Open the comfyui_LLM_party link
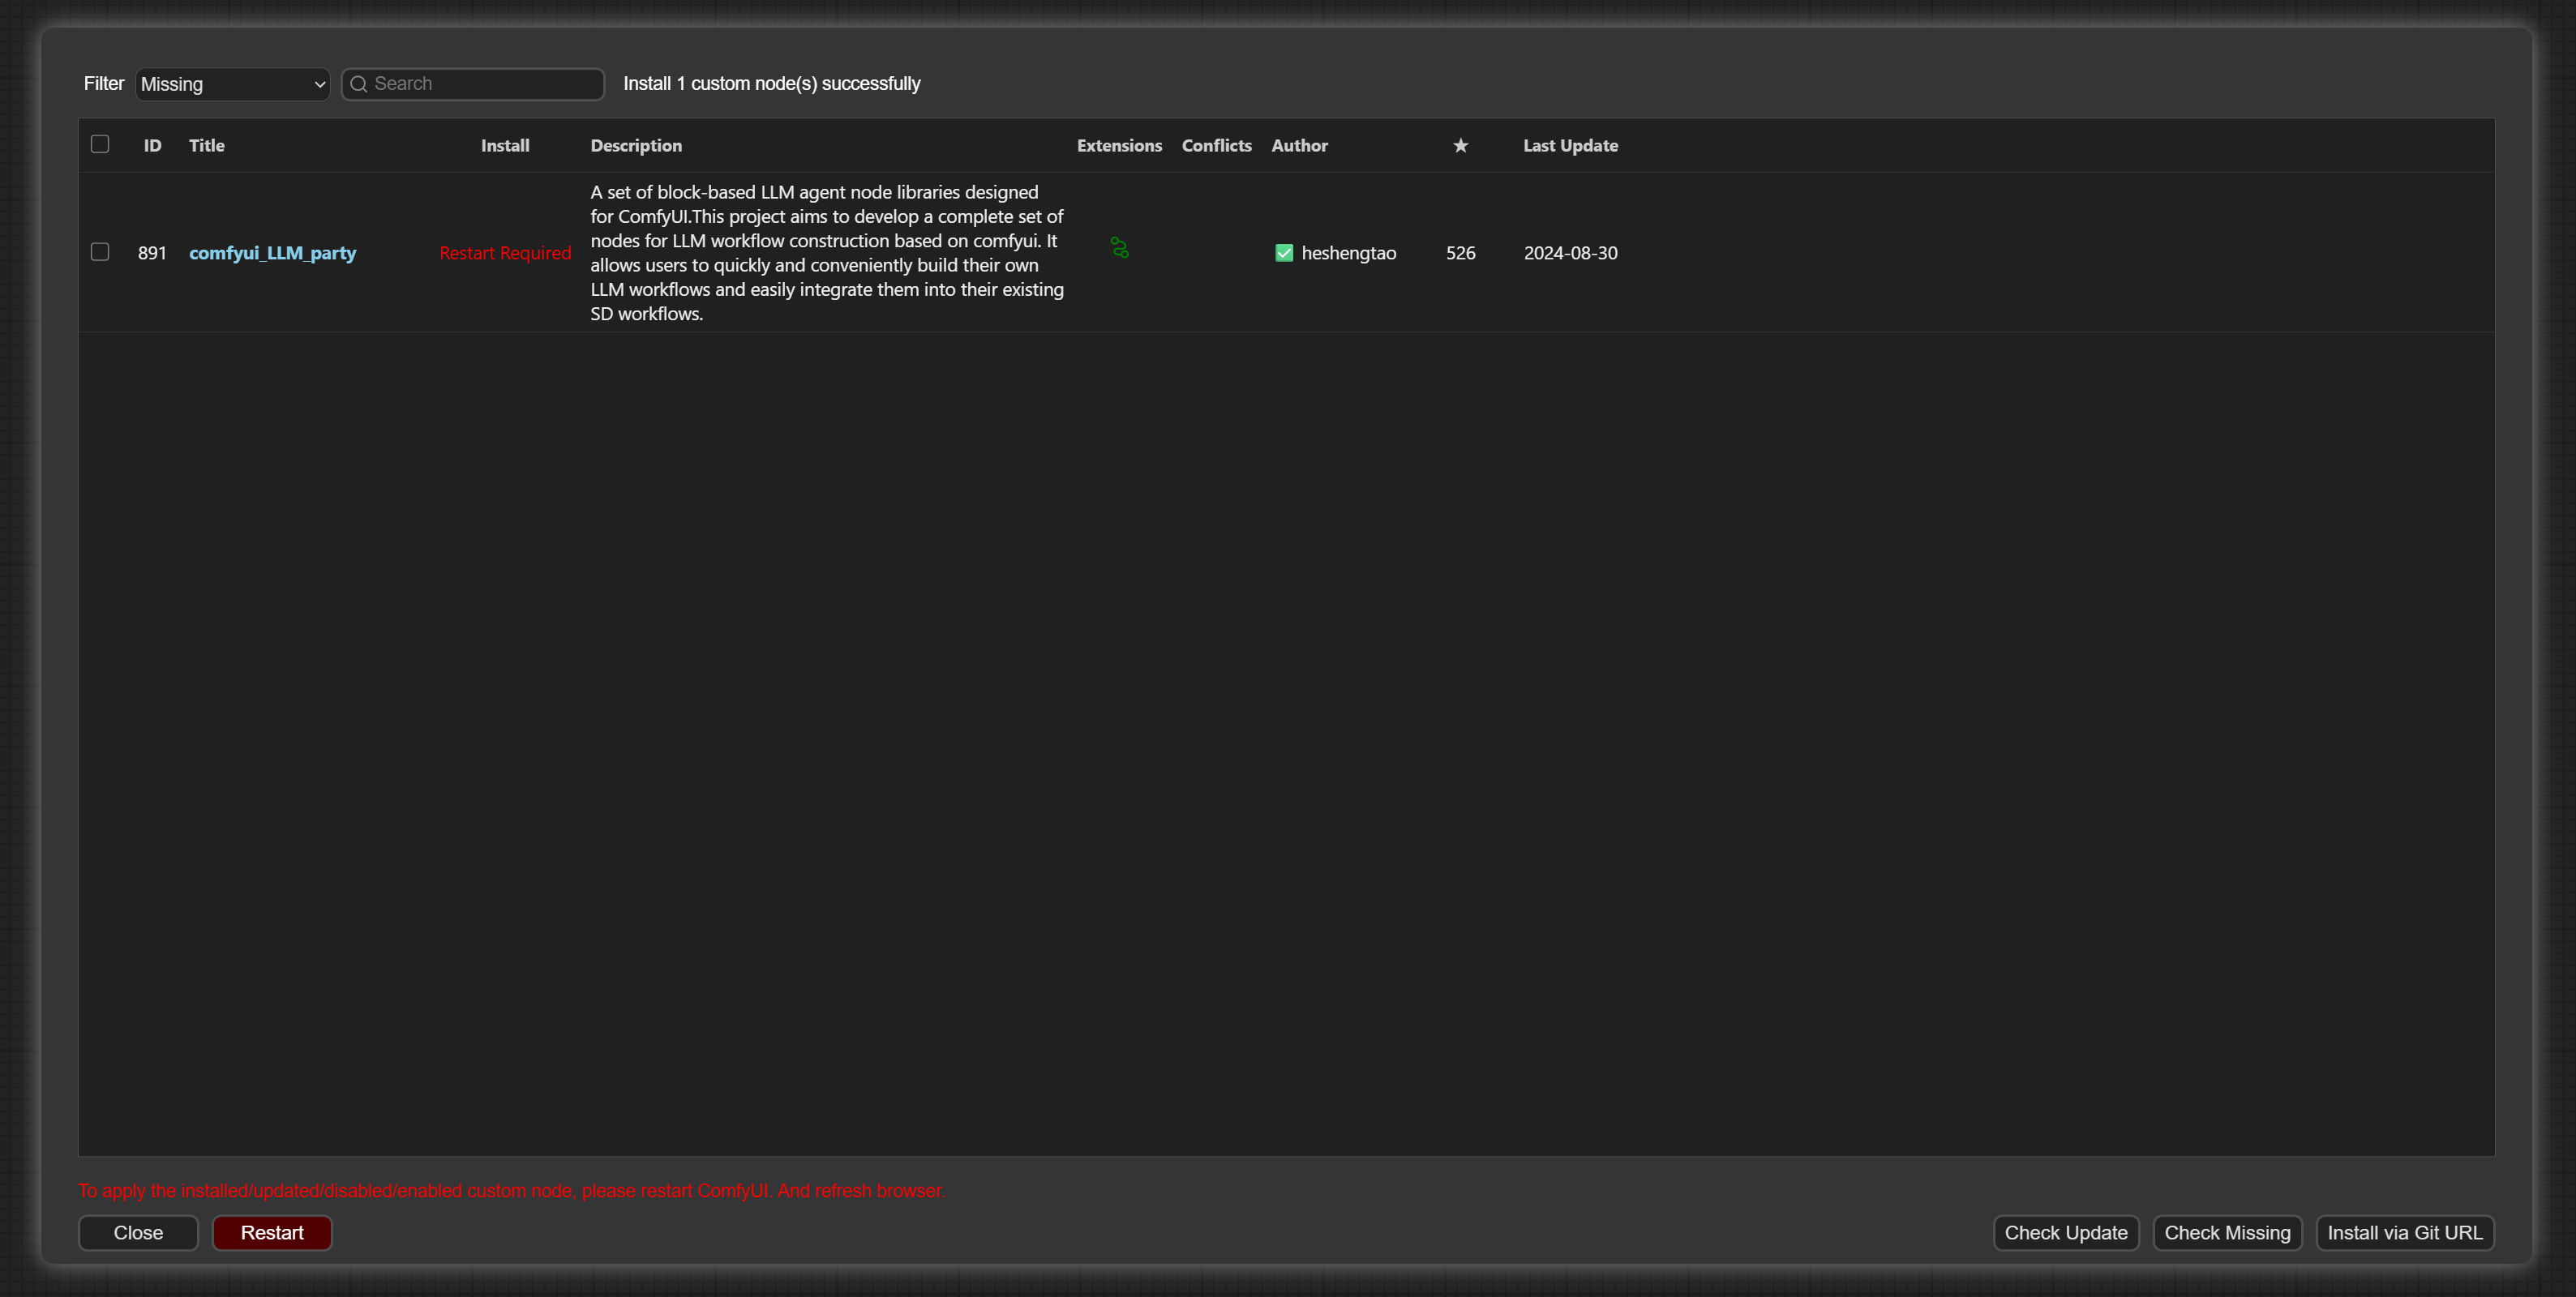Screen dimensions: 2576x1297 click(x=272, y=253)
